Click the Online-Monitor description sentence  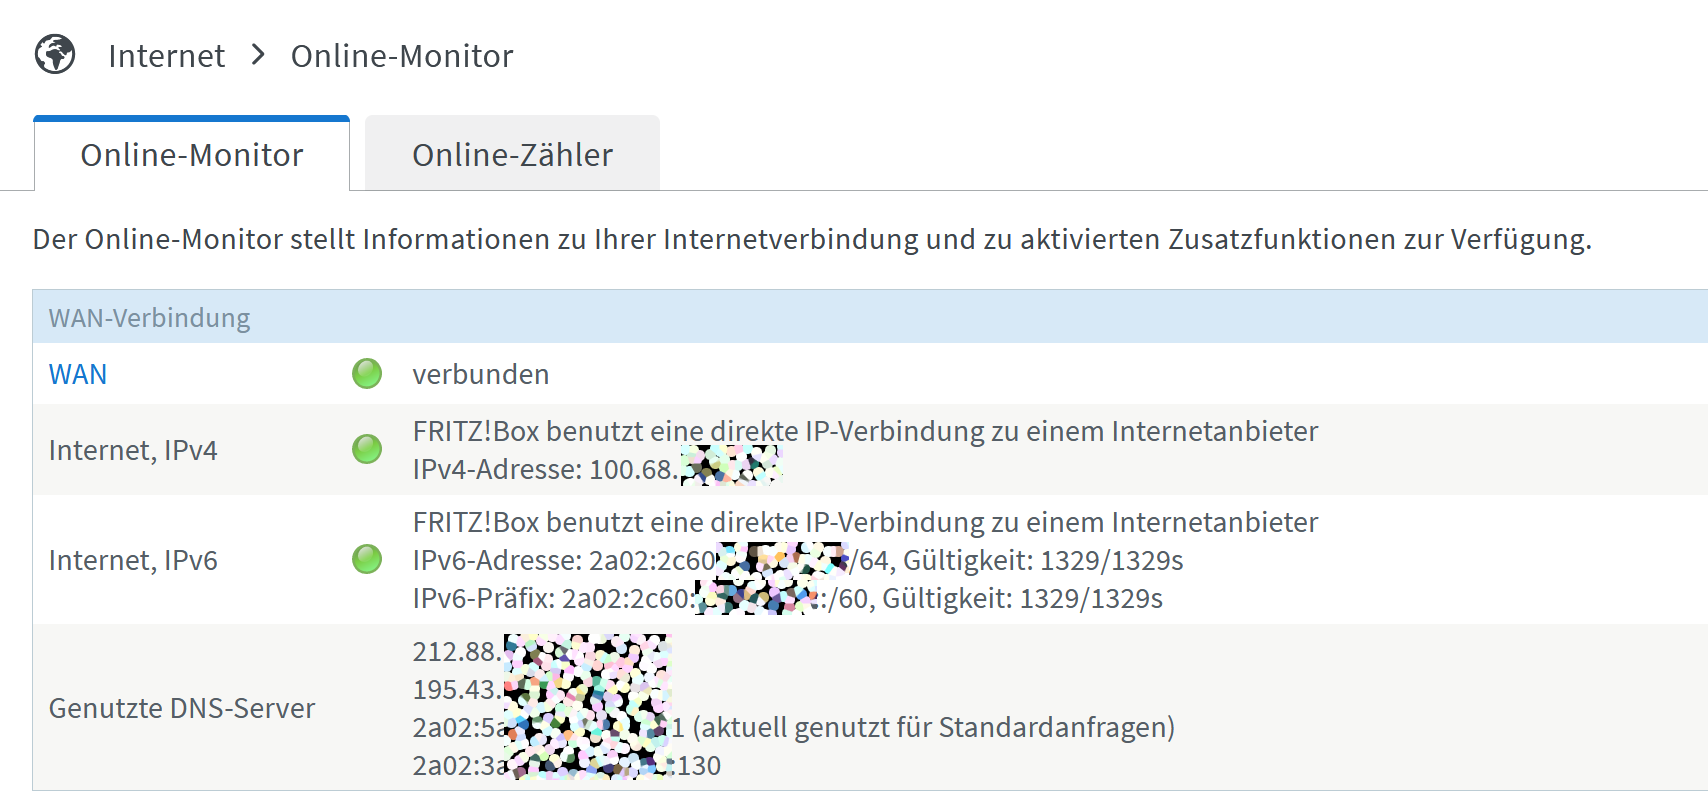812,240
